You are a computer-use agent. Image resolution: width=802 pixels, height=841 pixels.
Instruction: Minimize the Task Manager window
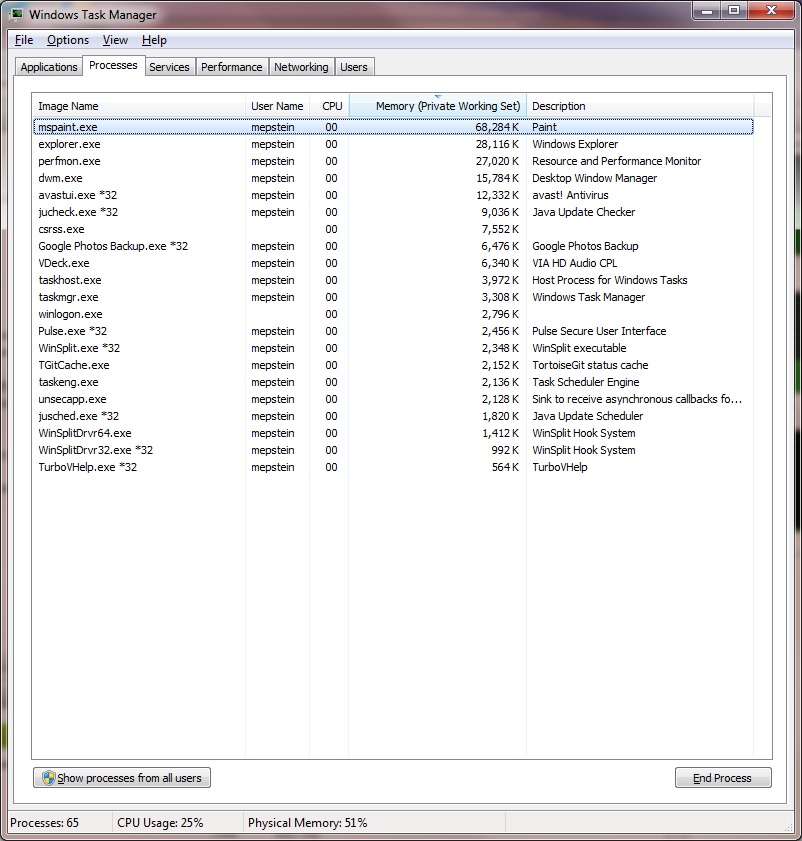point(707,11)
